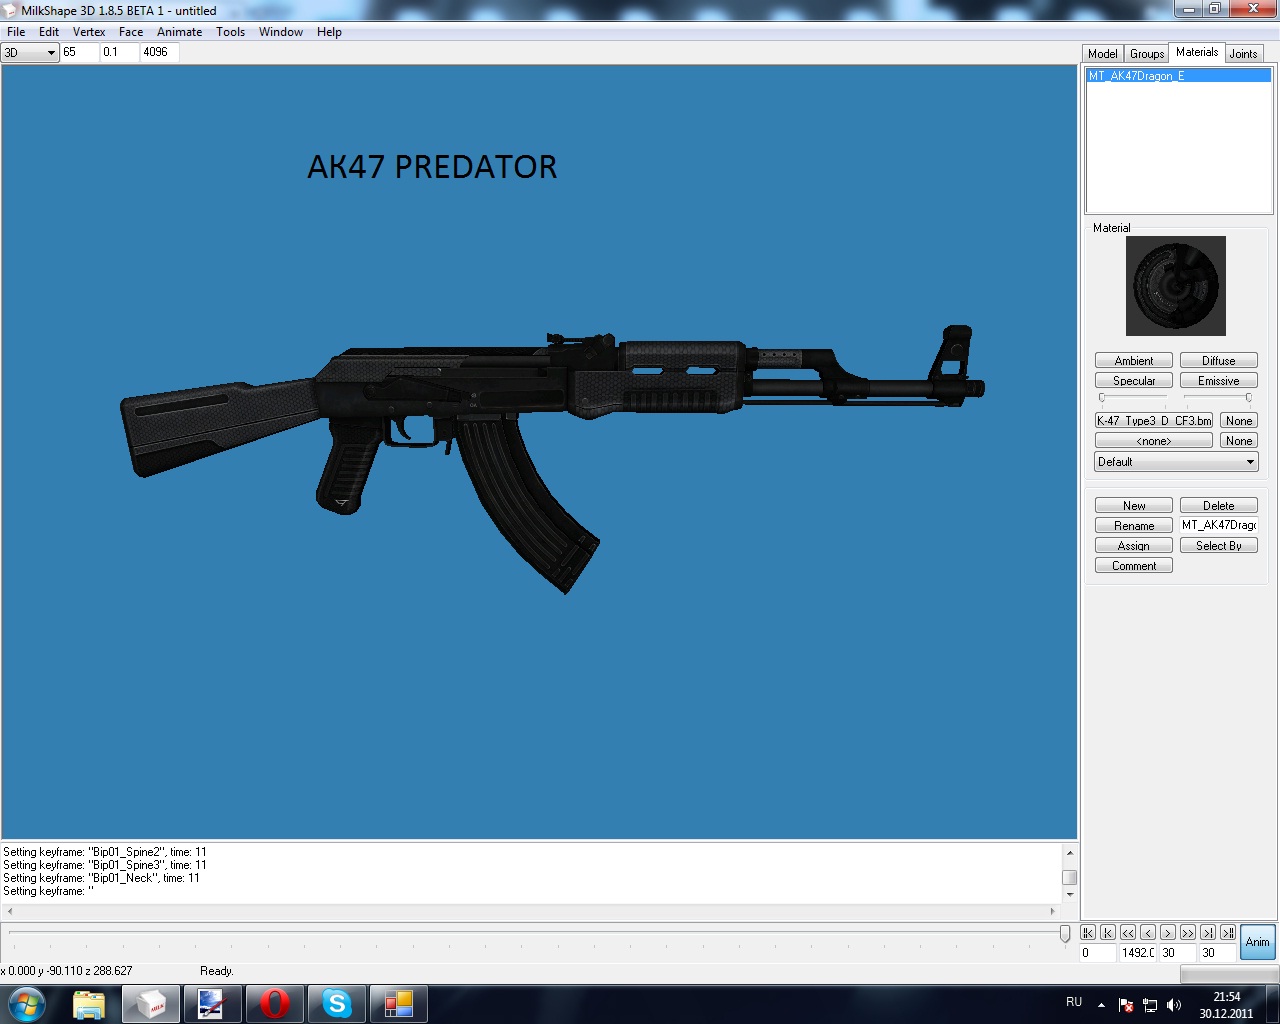Click the field-of-view 65 input field

pyautogui.click(x=80, y=52)
